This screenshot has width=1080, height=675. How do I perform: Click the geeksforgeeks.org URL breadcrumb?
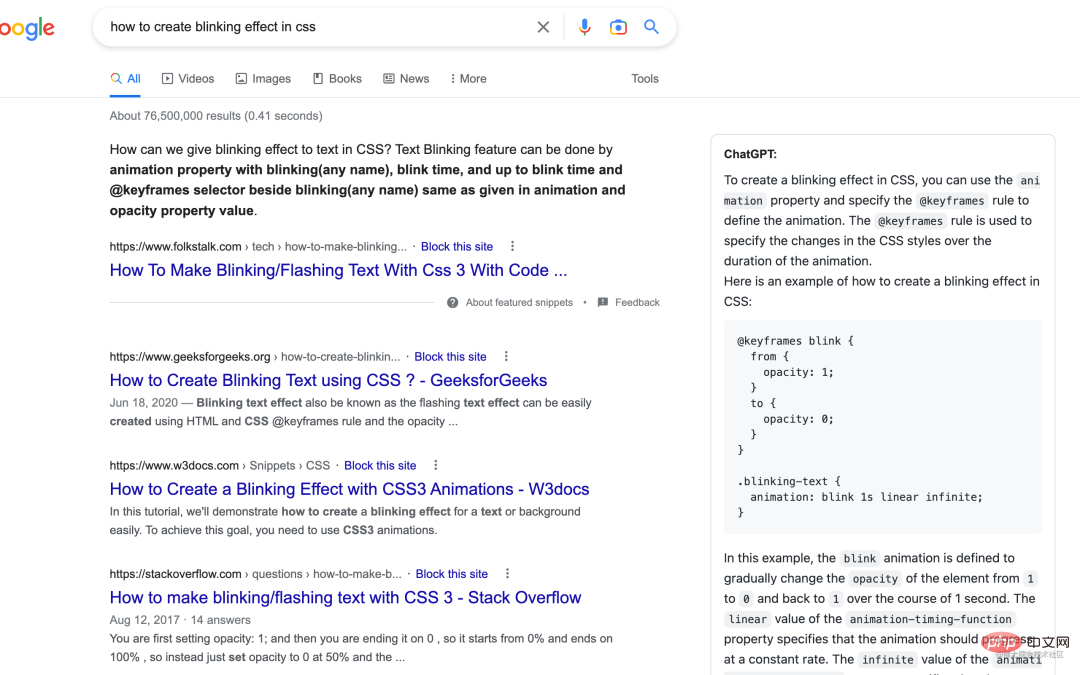tap(255, 357)
